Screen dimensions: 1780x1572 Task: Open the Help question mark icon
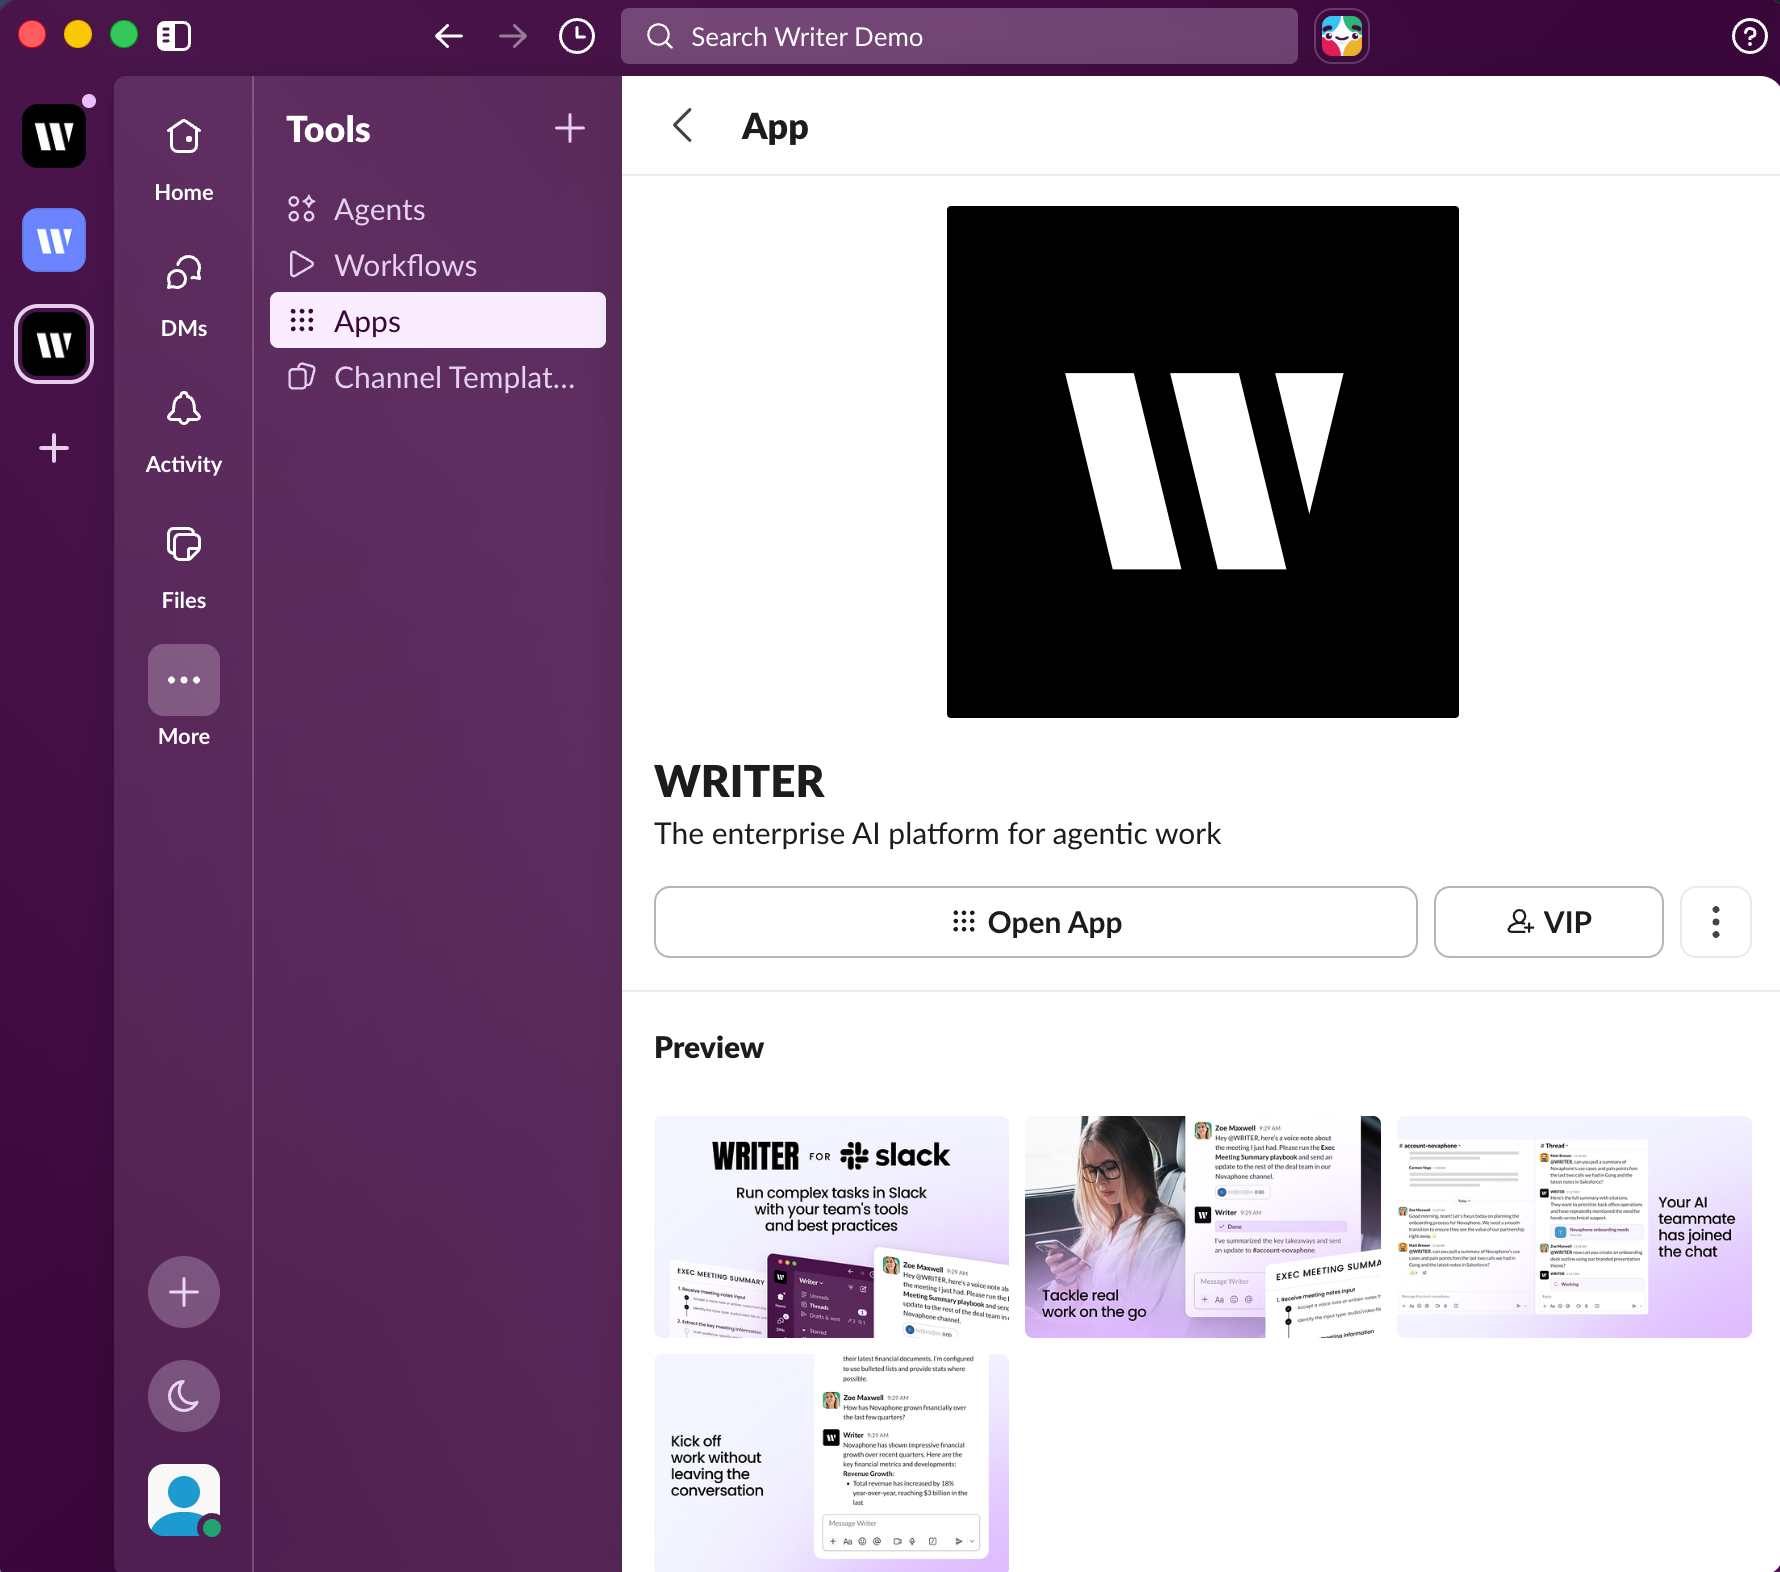(x=1749, y=37)
